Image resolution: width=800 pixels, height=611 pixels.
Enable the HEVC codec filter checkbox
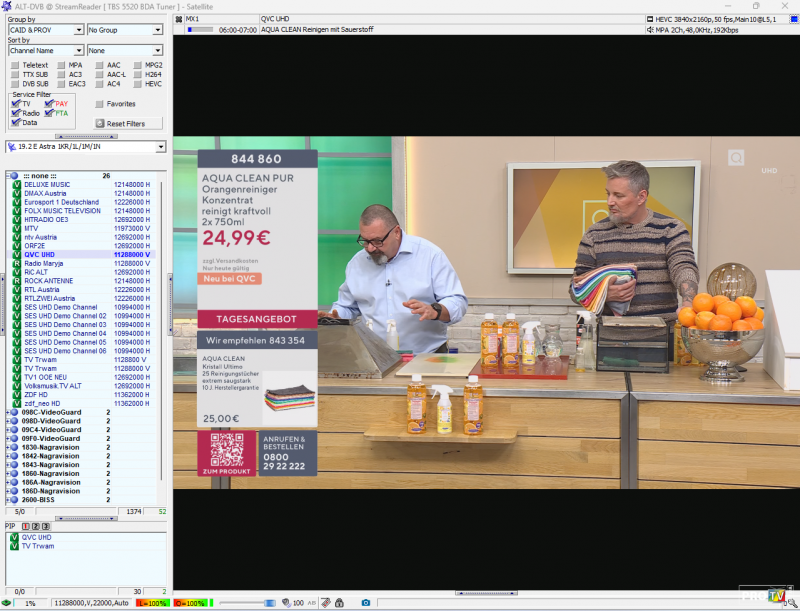pyautogui.click(x=137, y=84)
